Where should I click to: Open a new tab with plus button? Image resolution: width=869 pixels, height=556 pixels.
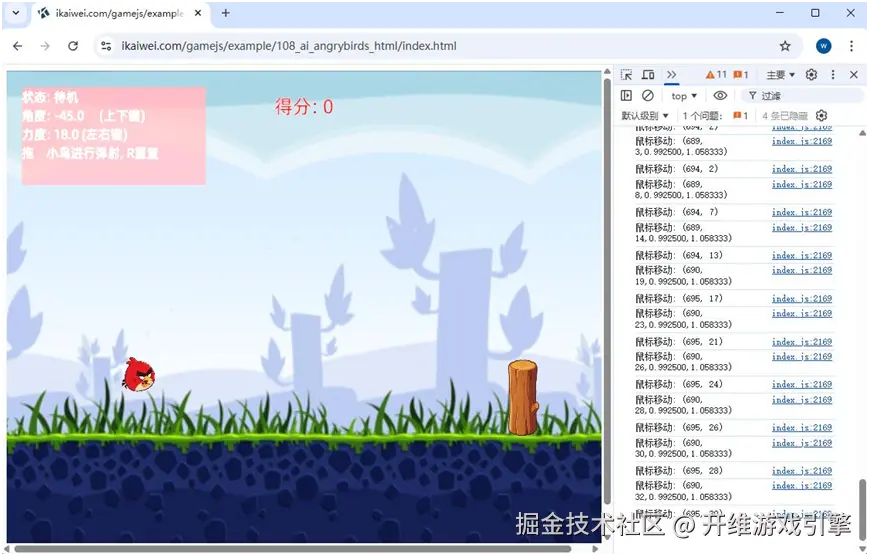click(225, 13)
